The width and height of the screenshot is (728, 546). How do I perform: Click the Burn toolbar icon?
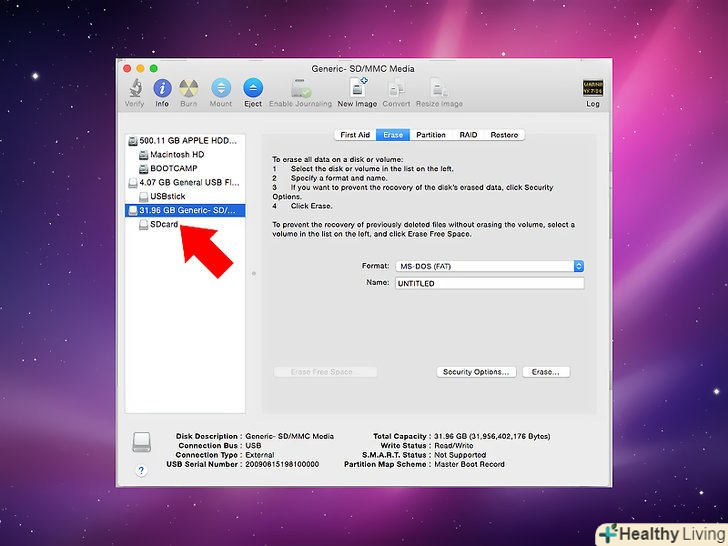coord(188,88)
